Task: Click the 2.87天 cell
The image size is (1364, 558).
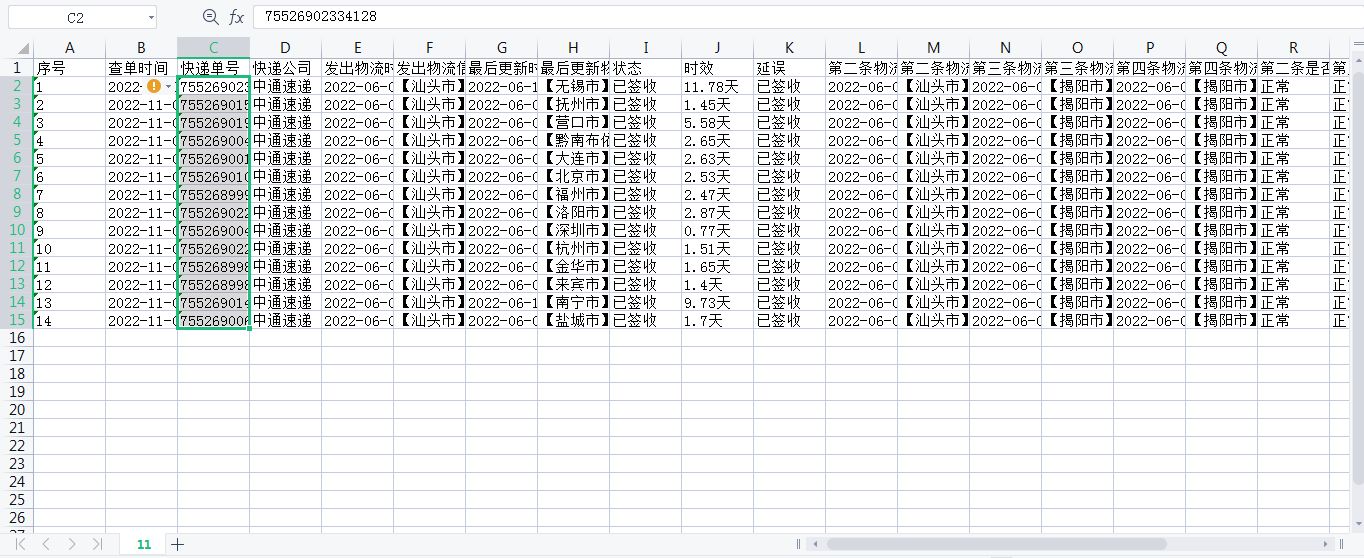Action: pos(717,212)
